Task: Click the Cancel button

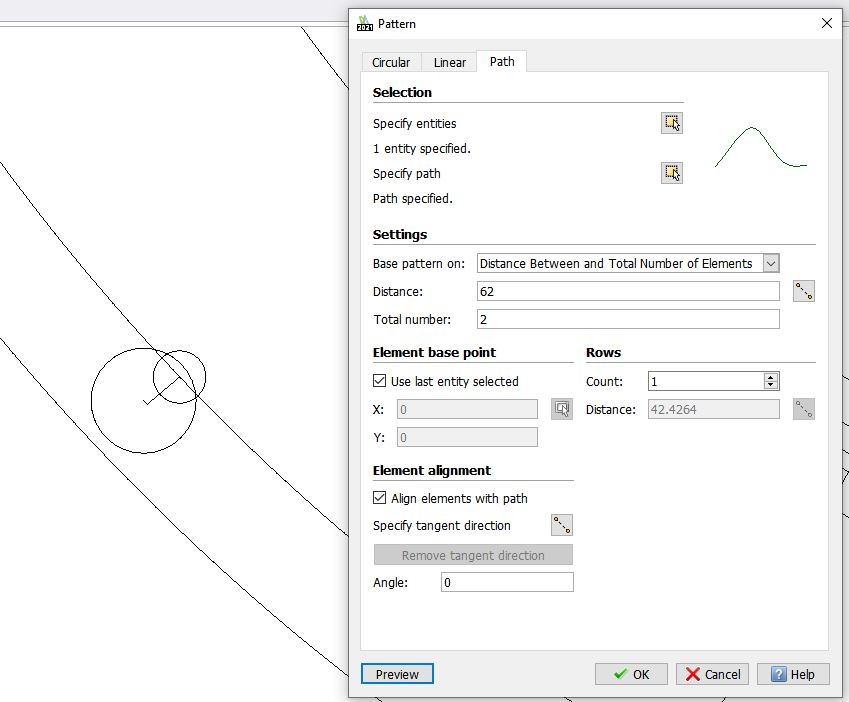Action: pyautogui.click(x=712, y=674)
